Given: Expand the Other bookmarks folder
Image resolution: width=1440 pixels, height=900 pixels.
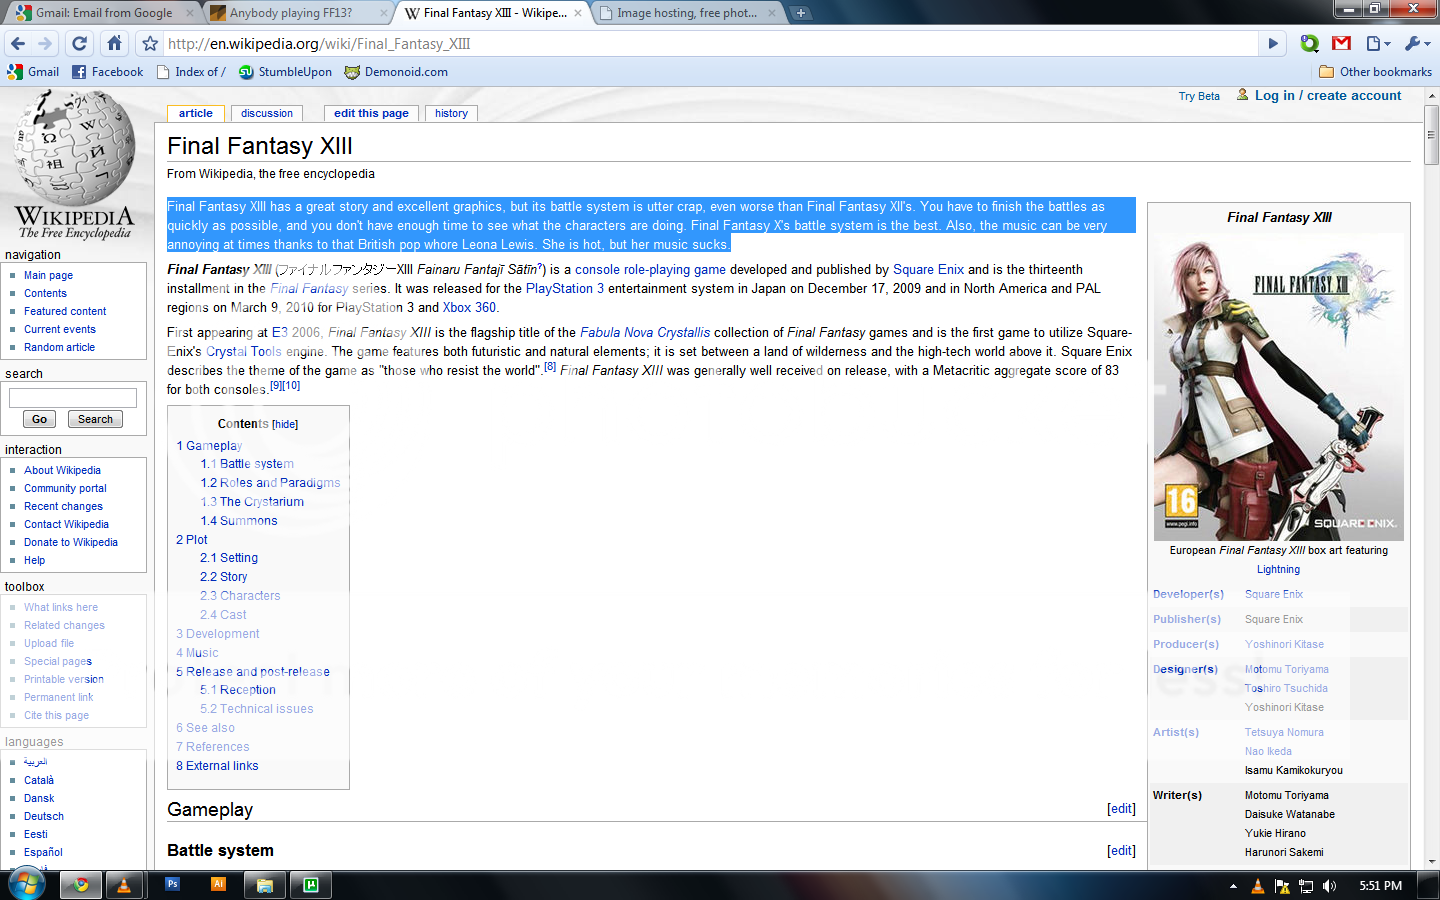Looking at the screenshot, I should pos(1375,72).
